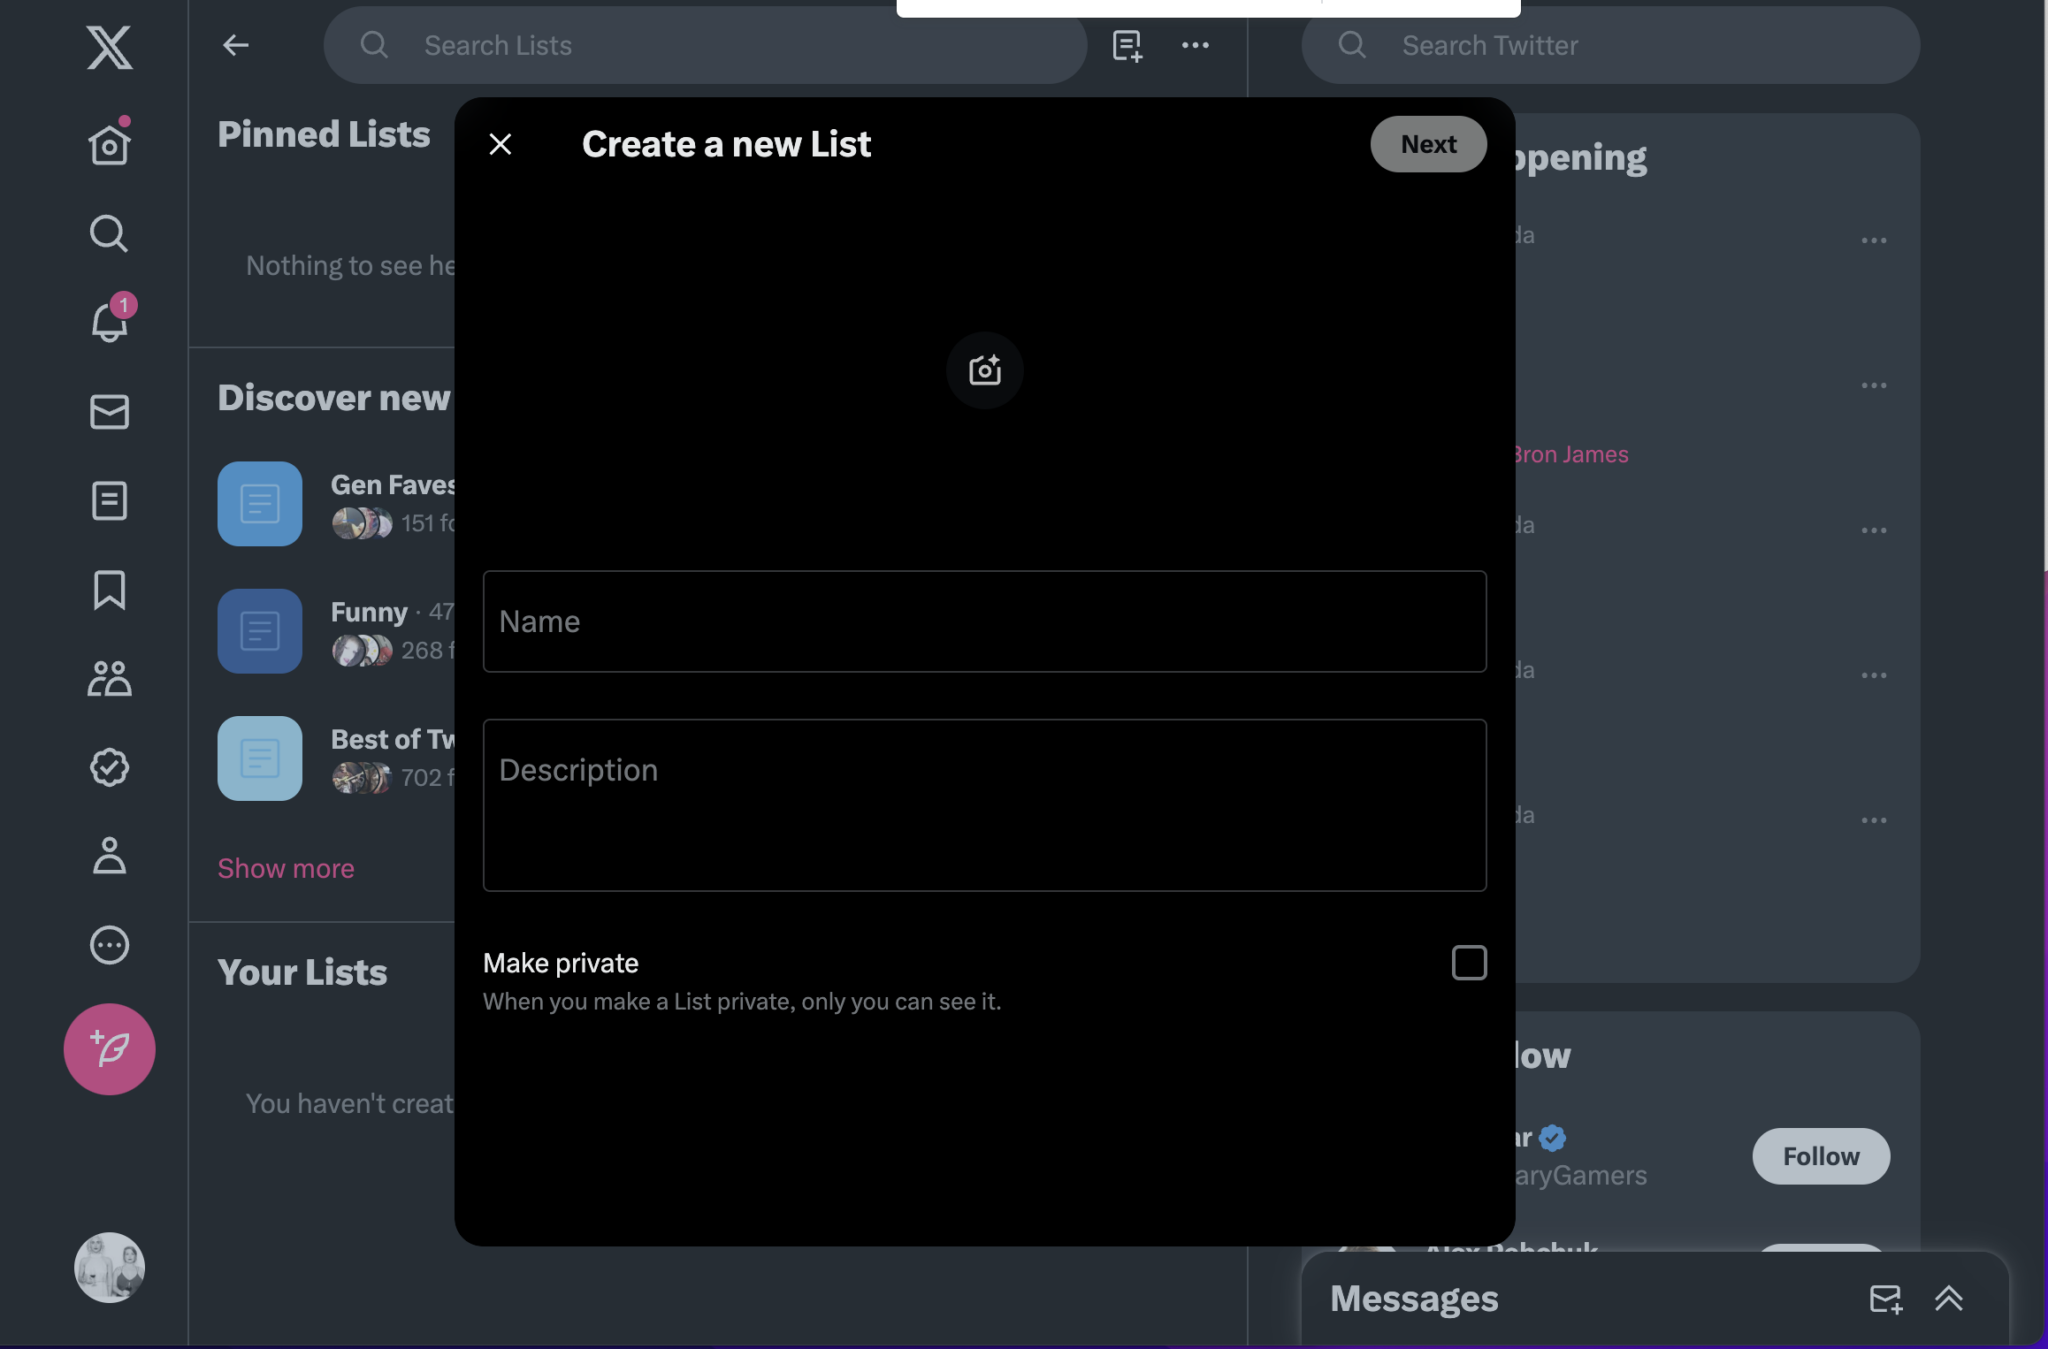The image size is (2048, 1349).
Task: Select the Explore magnifying glass icon
Action: pyautogui.click(x=109, y=233)
